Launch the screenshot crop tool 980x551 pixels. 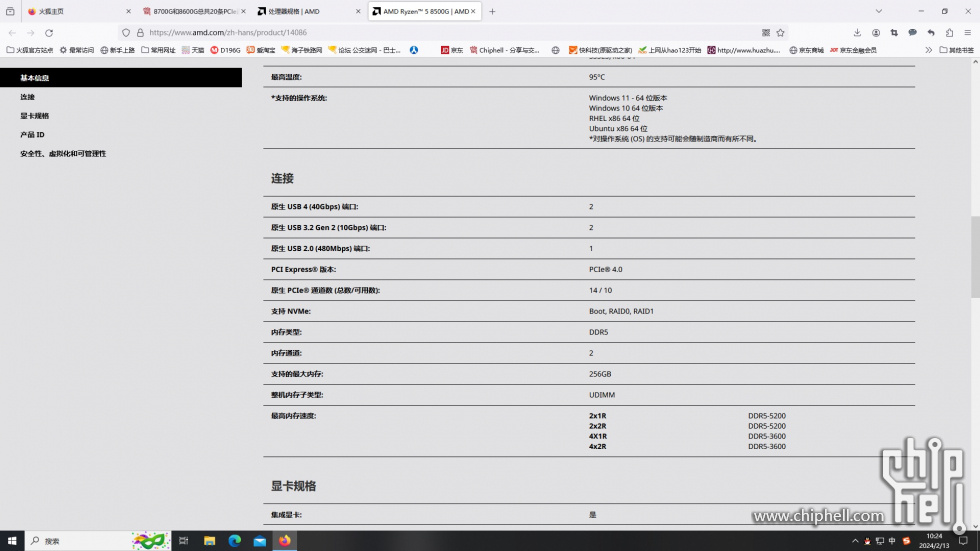coord(894,32)
